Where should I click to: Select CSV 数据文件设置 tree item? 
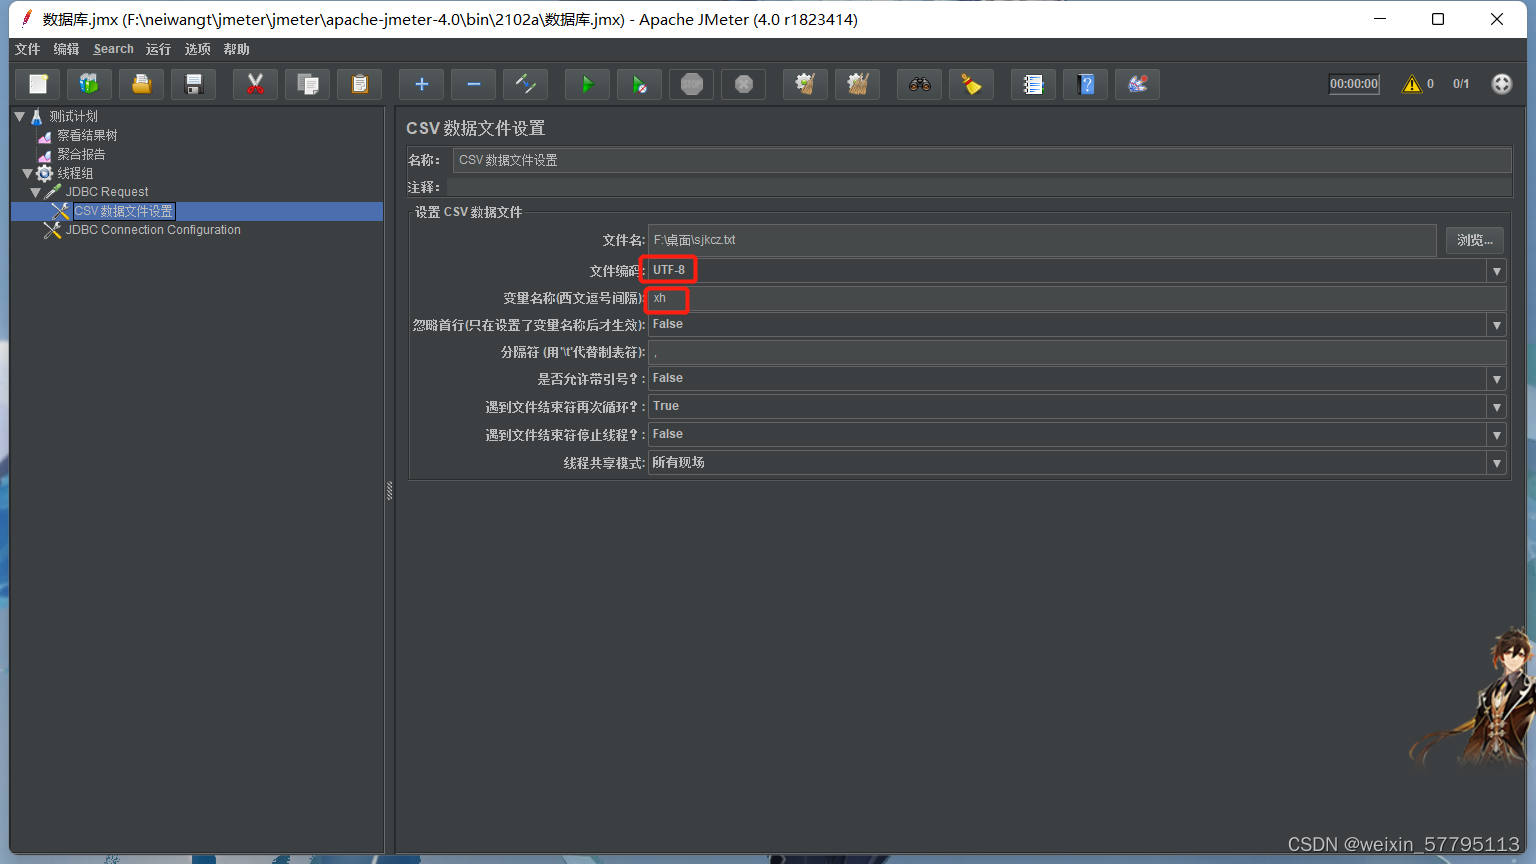pos(124,211)
